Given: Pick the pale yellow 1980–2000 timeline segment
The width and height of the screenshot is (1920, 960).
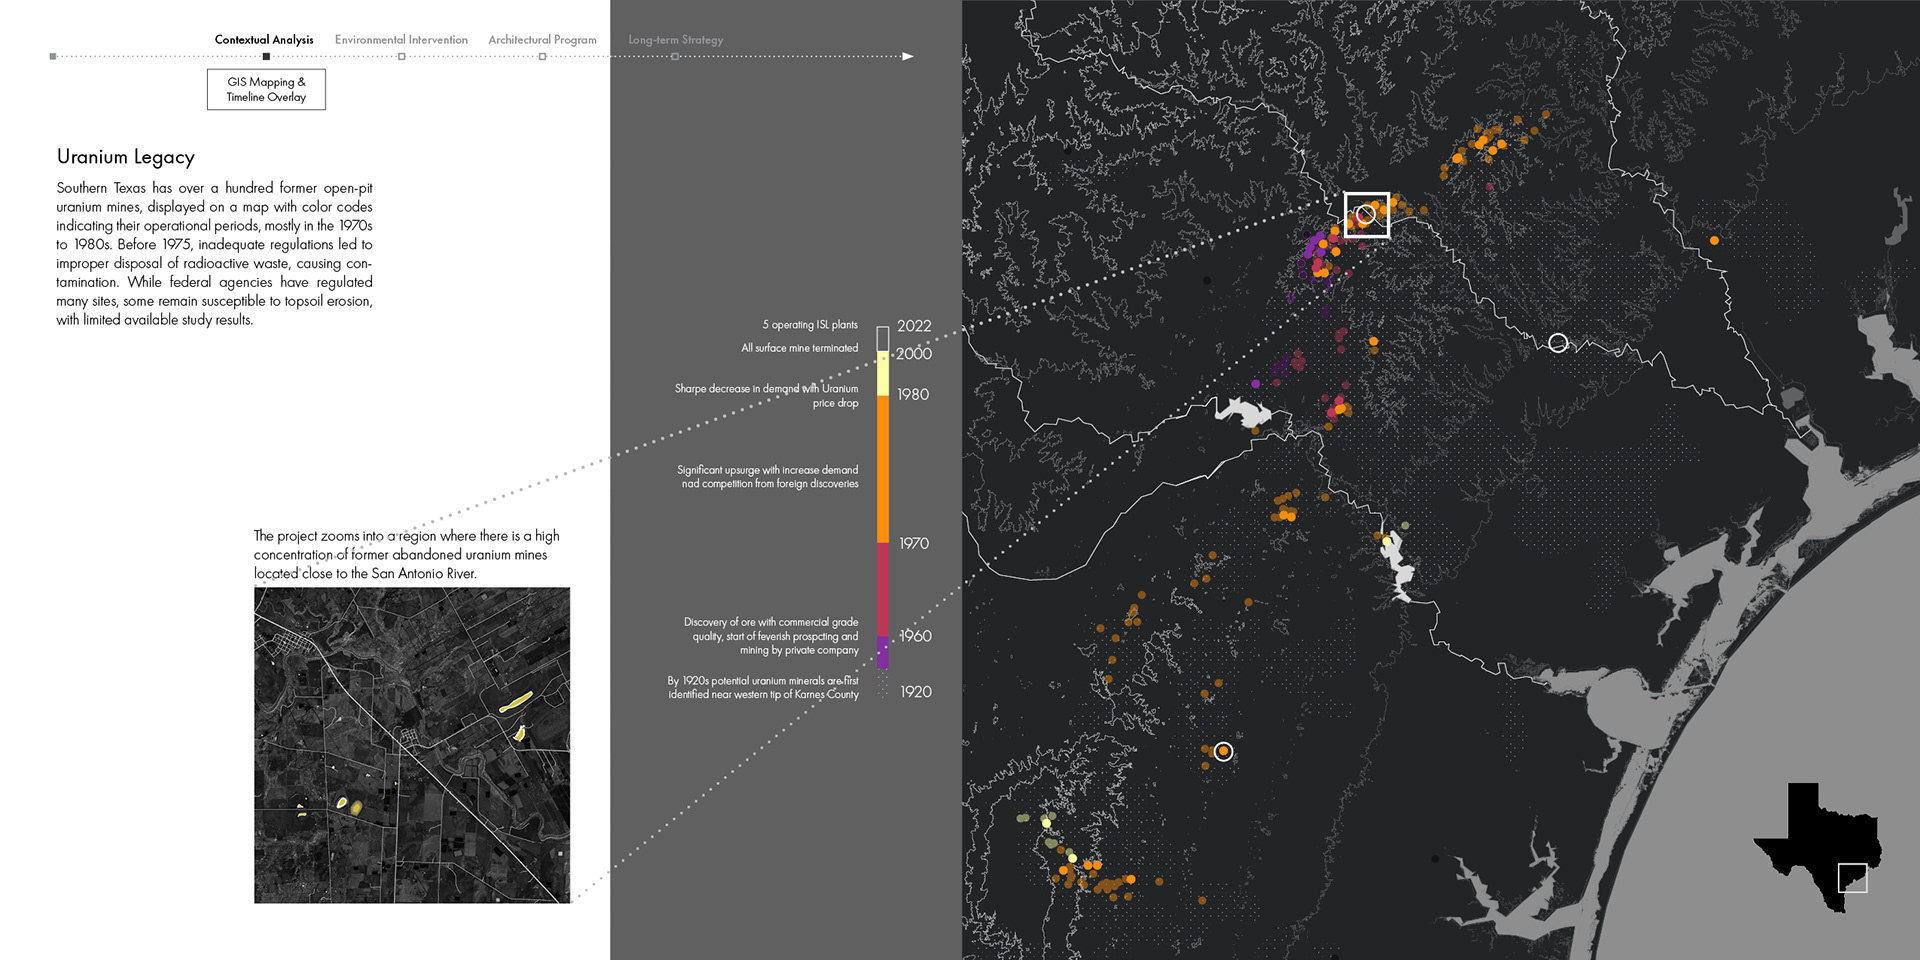Looking at the screenshot, I should [x=883, y=373].
